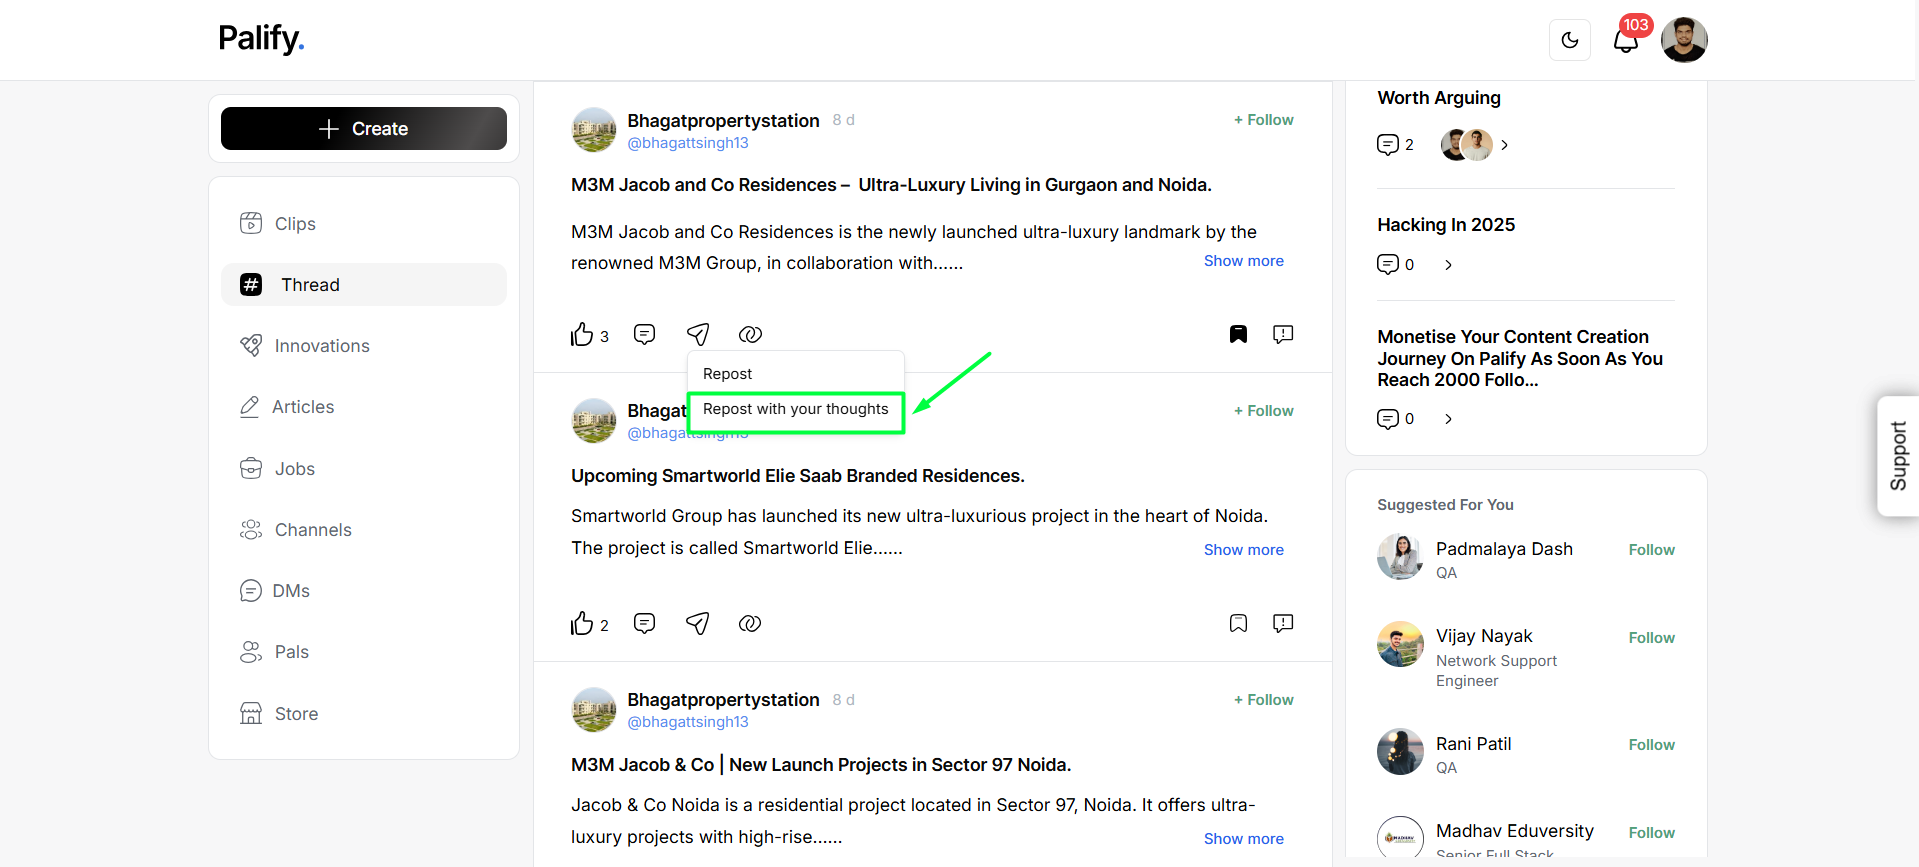Follow Rani Patil
The image size is (1919, 867).
tap(1652, 745)
